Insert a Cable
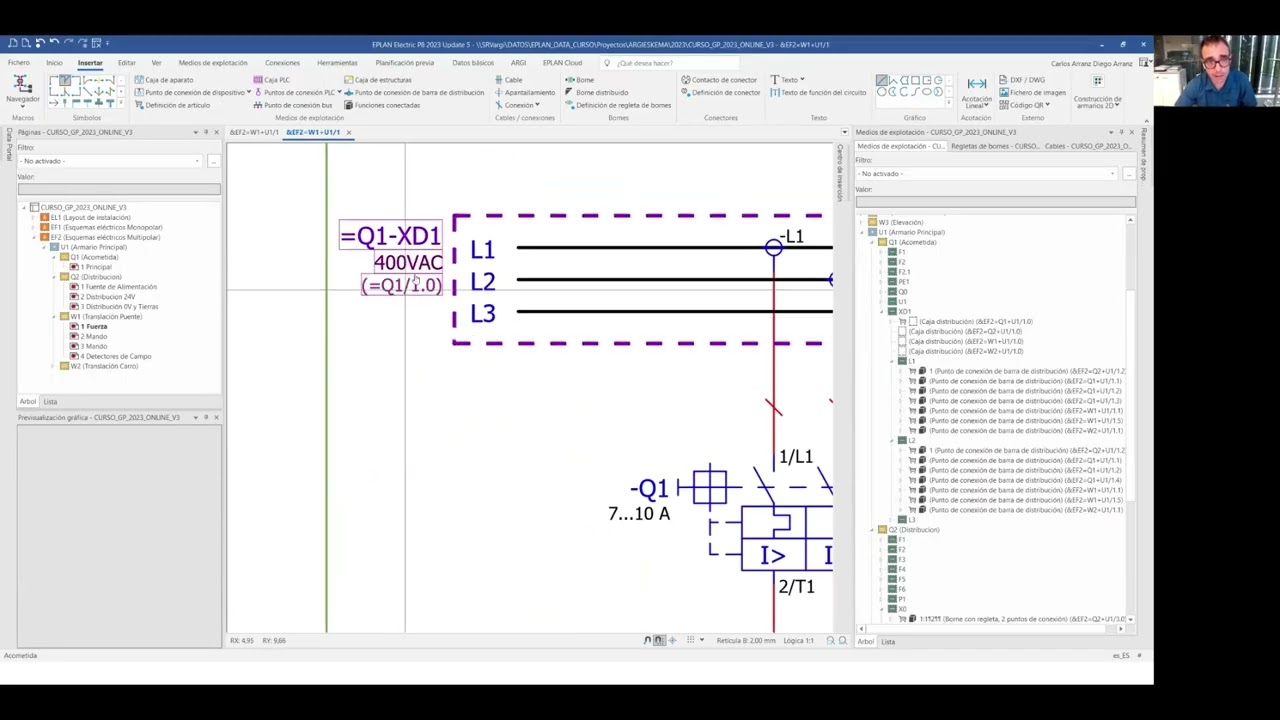1280x720 pixels. point(507,80)
